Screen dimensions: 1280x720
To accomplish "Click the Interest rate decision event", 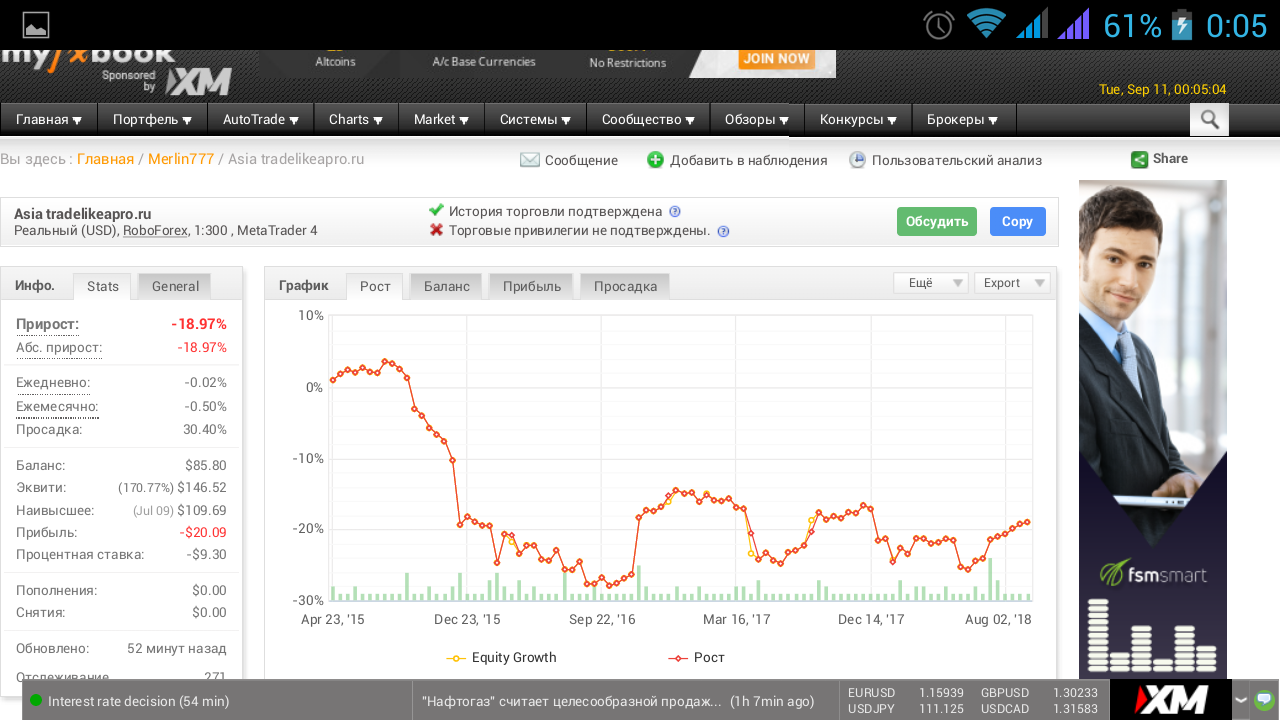I will pos(139,701).
